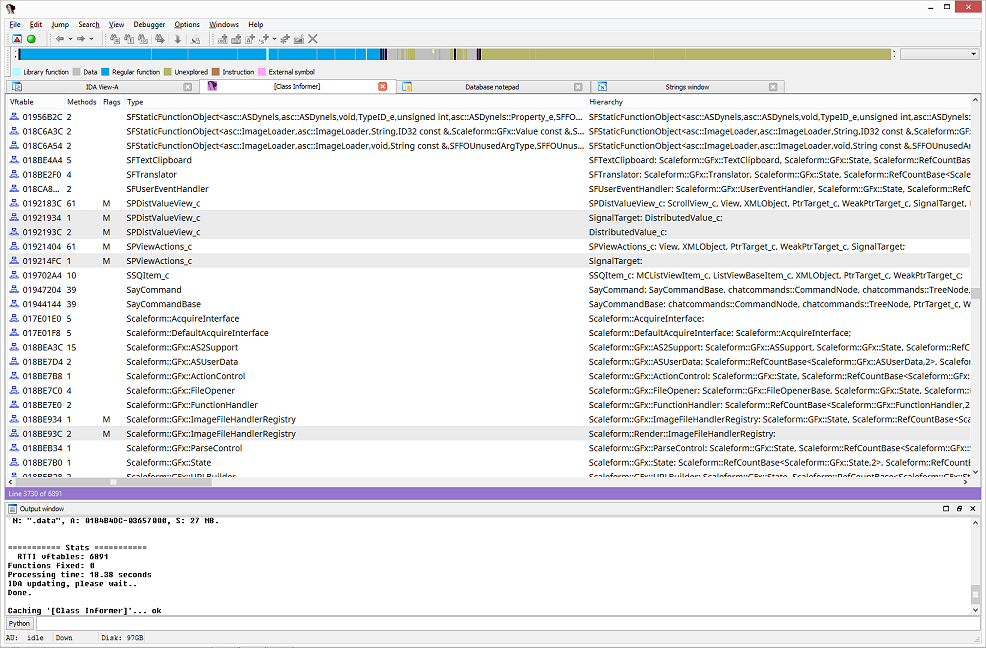Click the binoculars icon with an arrow

tap(160, 39)
